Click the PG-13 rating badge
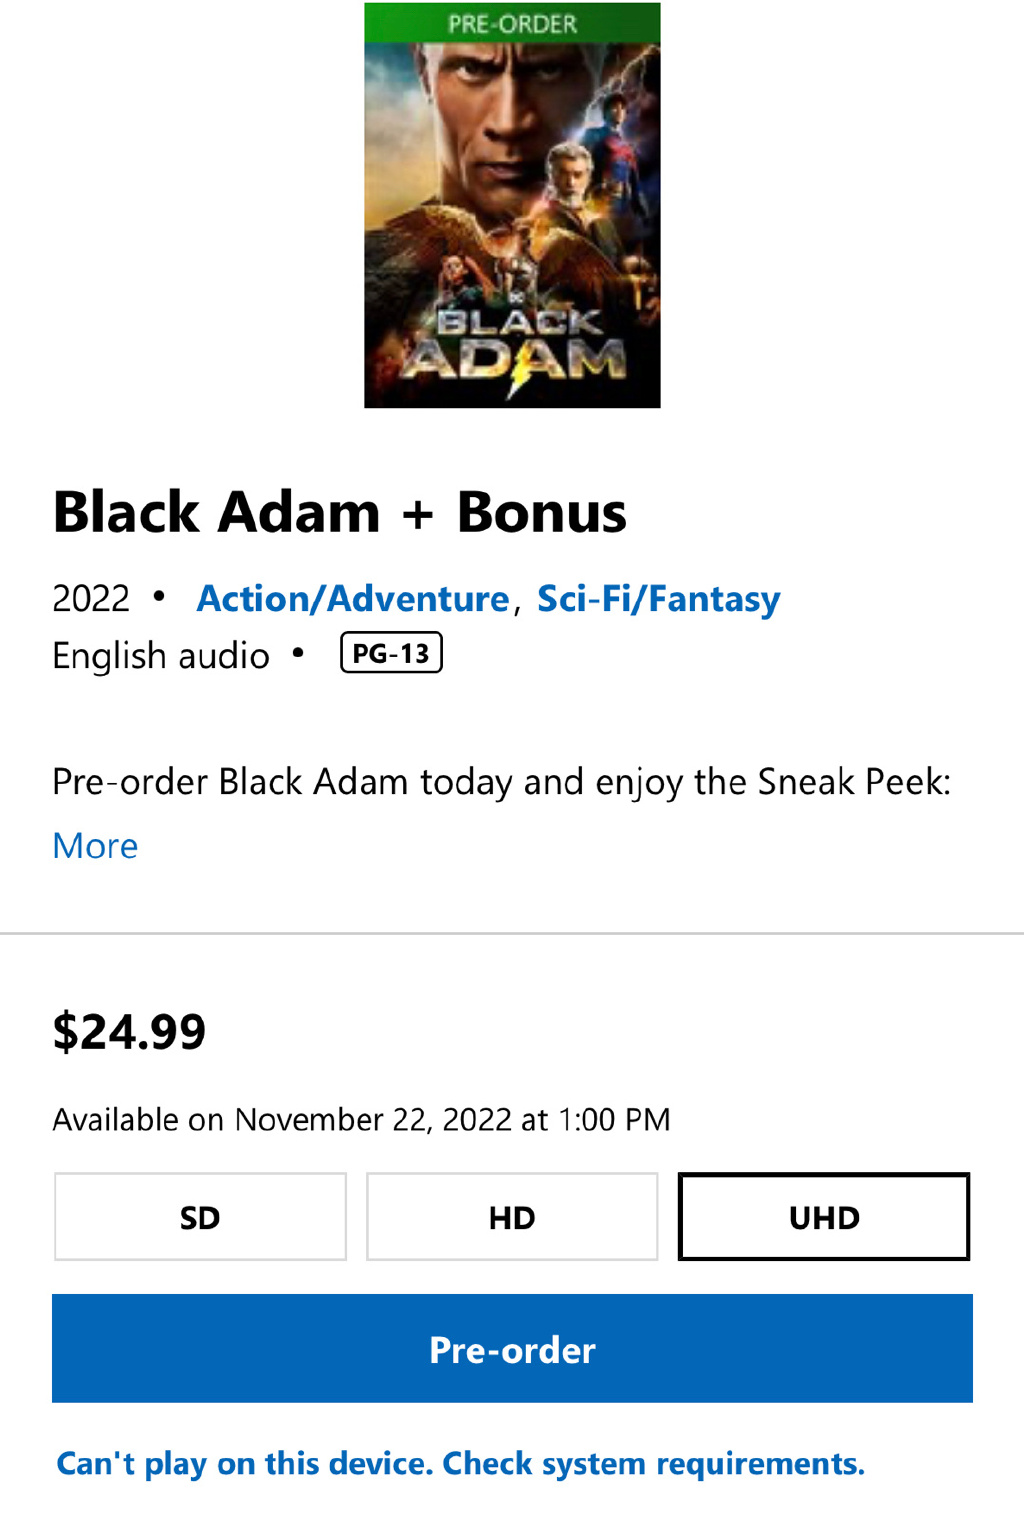Viewport: 1024px width, 1531px height. point(391,653)
